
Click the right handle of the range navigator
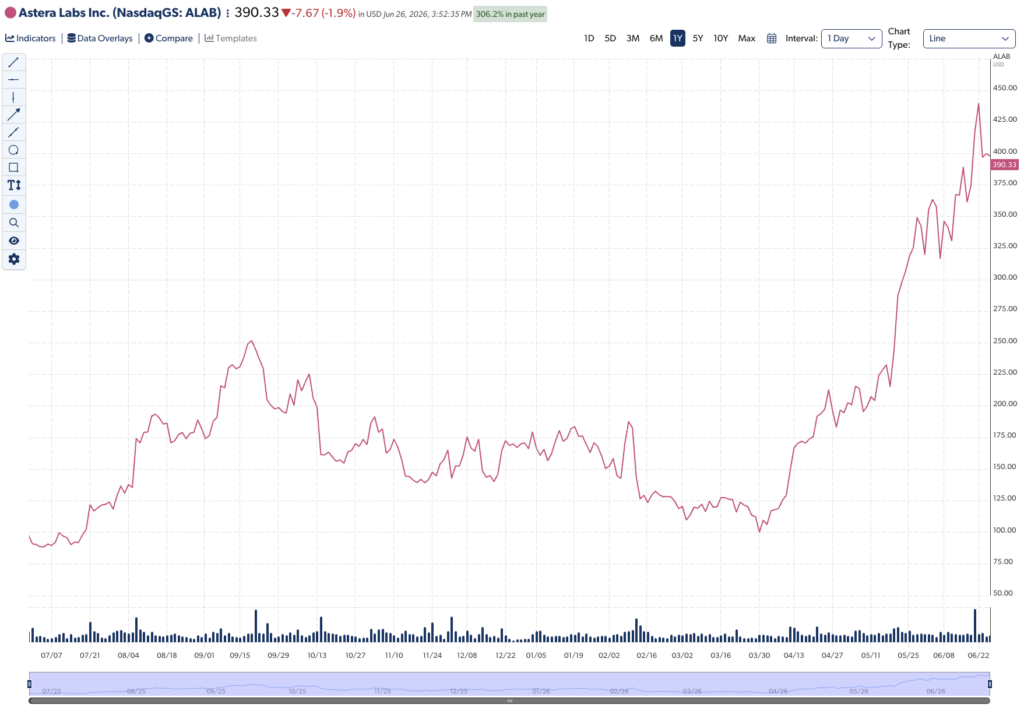click(990, 684)
